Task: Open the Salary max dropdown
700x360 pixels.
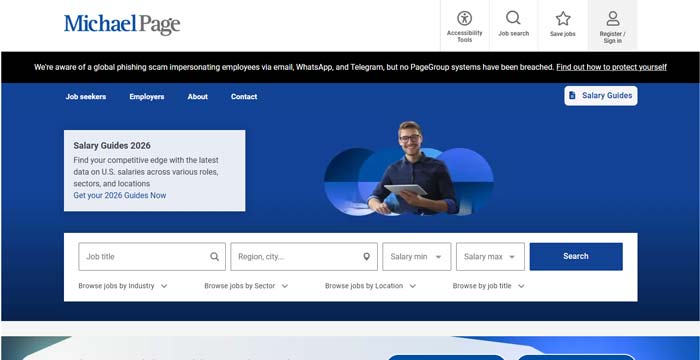Action: 490,256
